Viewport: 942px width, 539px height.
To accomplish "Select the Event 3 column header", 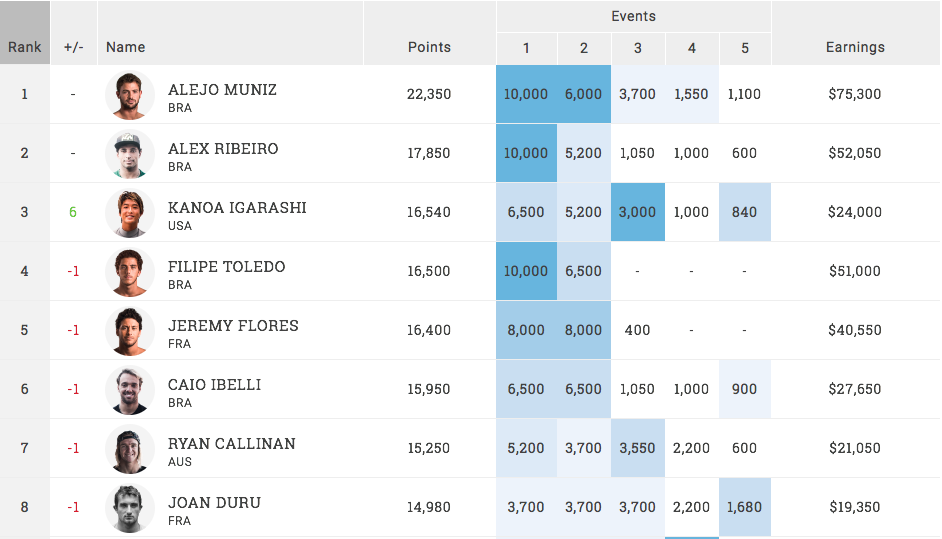I will [x=638, y=48].
